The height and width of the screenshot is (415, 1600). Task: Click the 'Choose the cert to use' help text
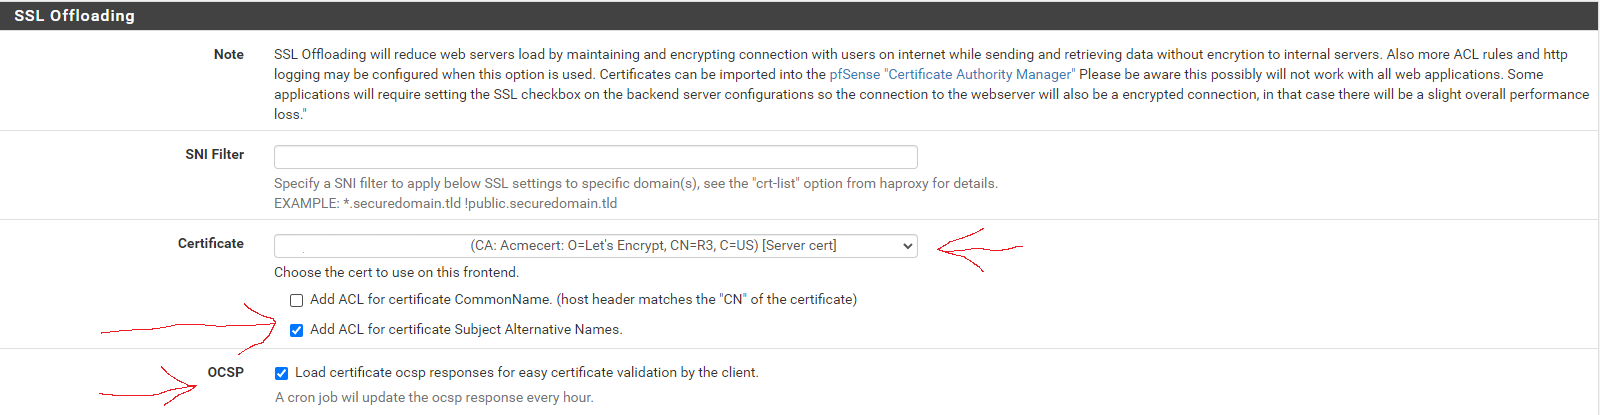[396, 272]
